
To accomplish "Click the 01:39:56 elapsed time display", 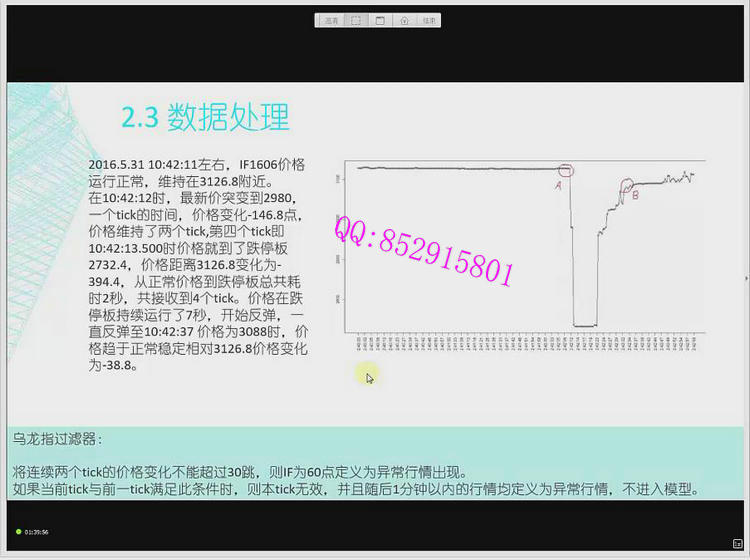I will 37,531.
